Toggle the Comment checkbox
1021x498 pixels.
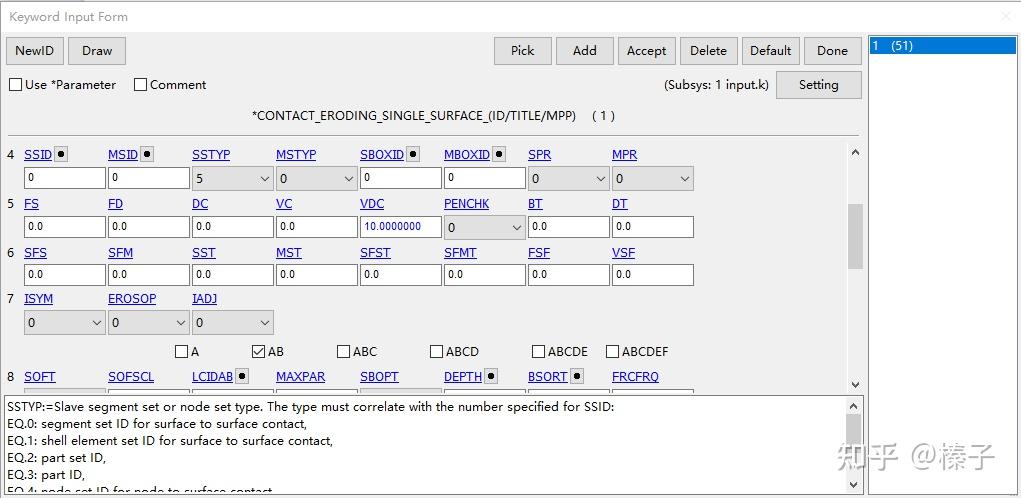click(141, 85)
